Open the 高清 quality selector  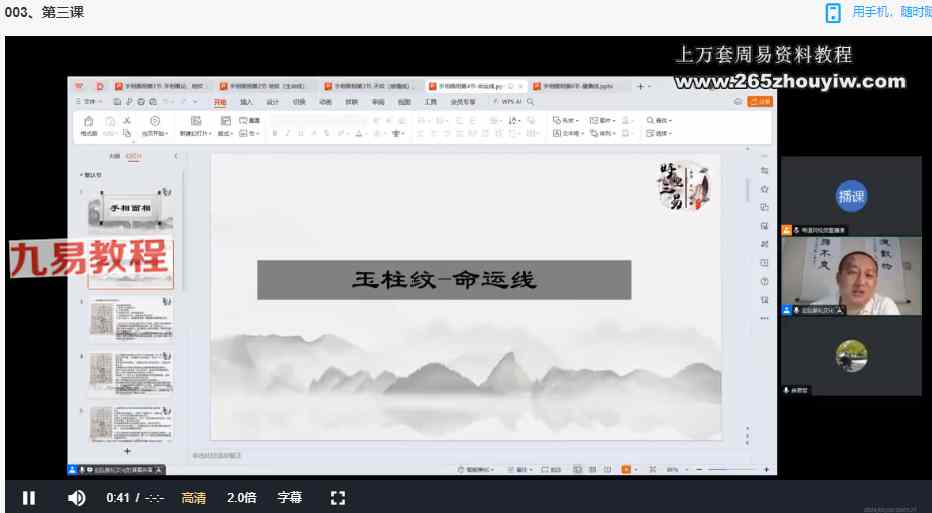tap(194, 498)
